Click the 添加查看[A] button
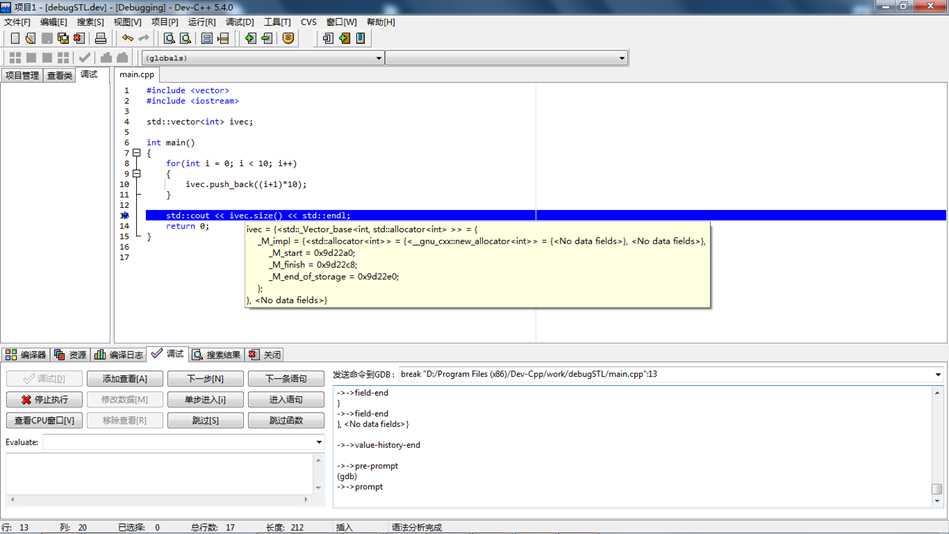 pos(125,379)
